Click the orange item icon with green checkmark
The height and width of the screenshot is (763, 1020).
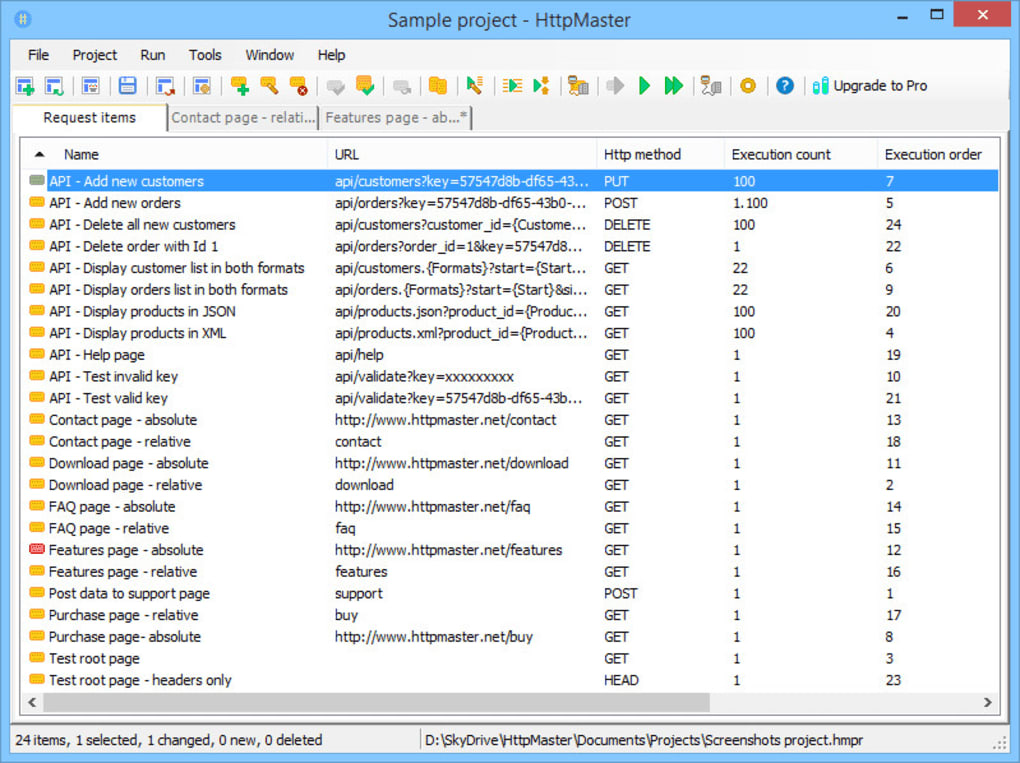pyautogui.click(x=365, y=86)
